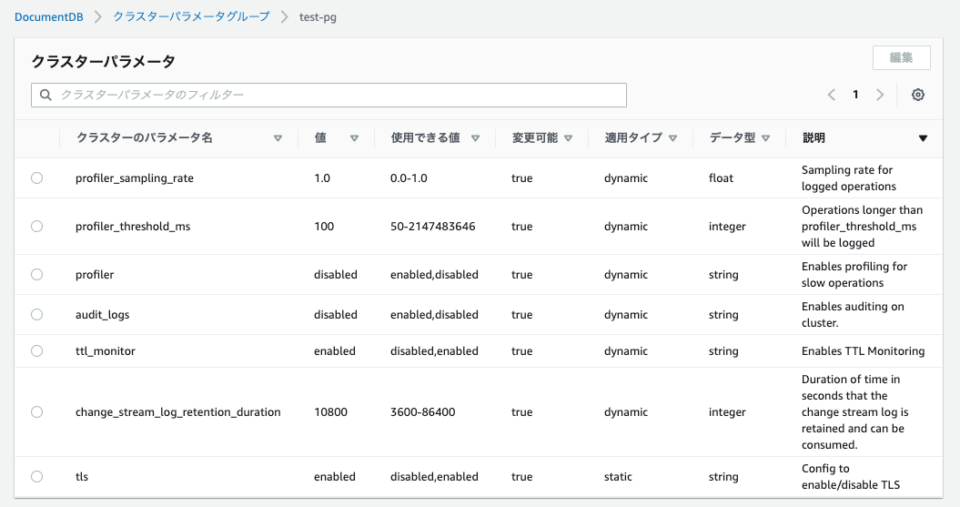The image size is (960, 507).
Task: Click the value 10800
Action: pyautogui.click(x=331, y=412)
